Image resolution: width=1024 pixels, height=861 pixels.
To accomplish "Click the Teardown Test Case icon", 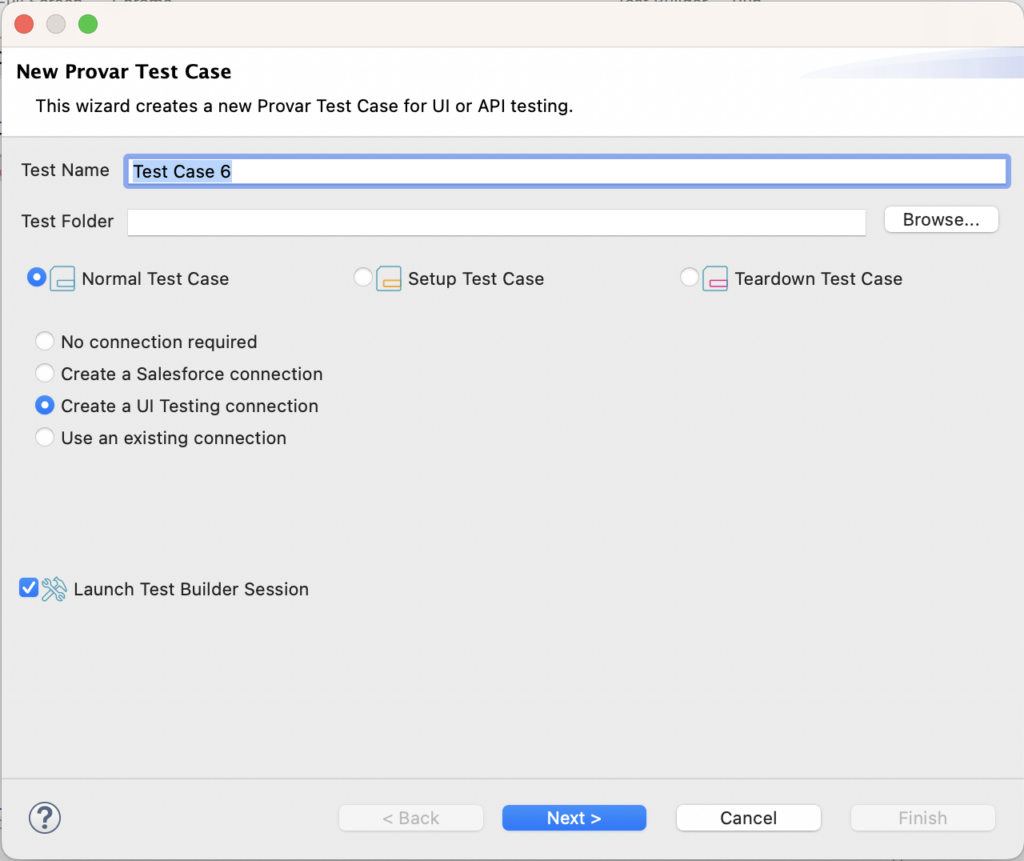I will click(715, 279).
